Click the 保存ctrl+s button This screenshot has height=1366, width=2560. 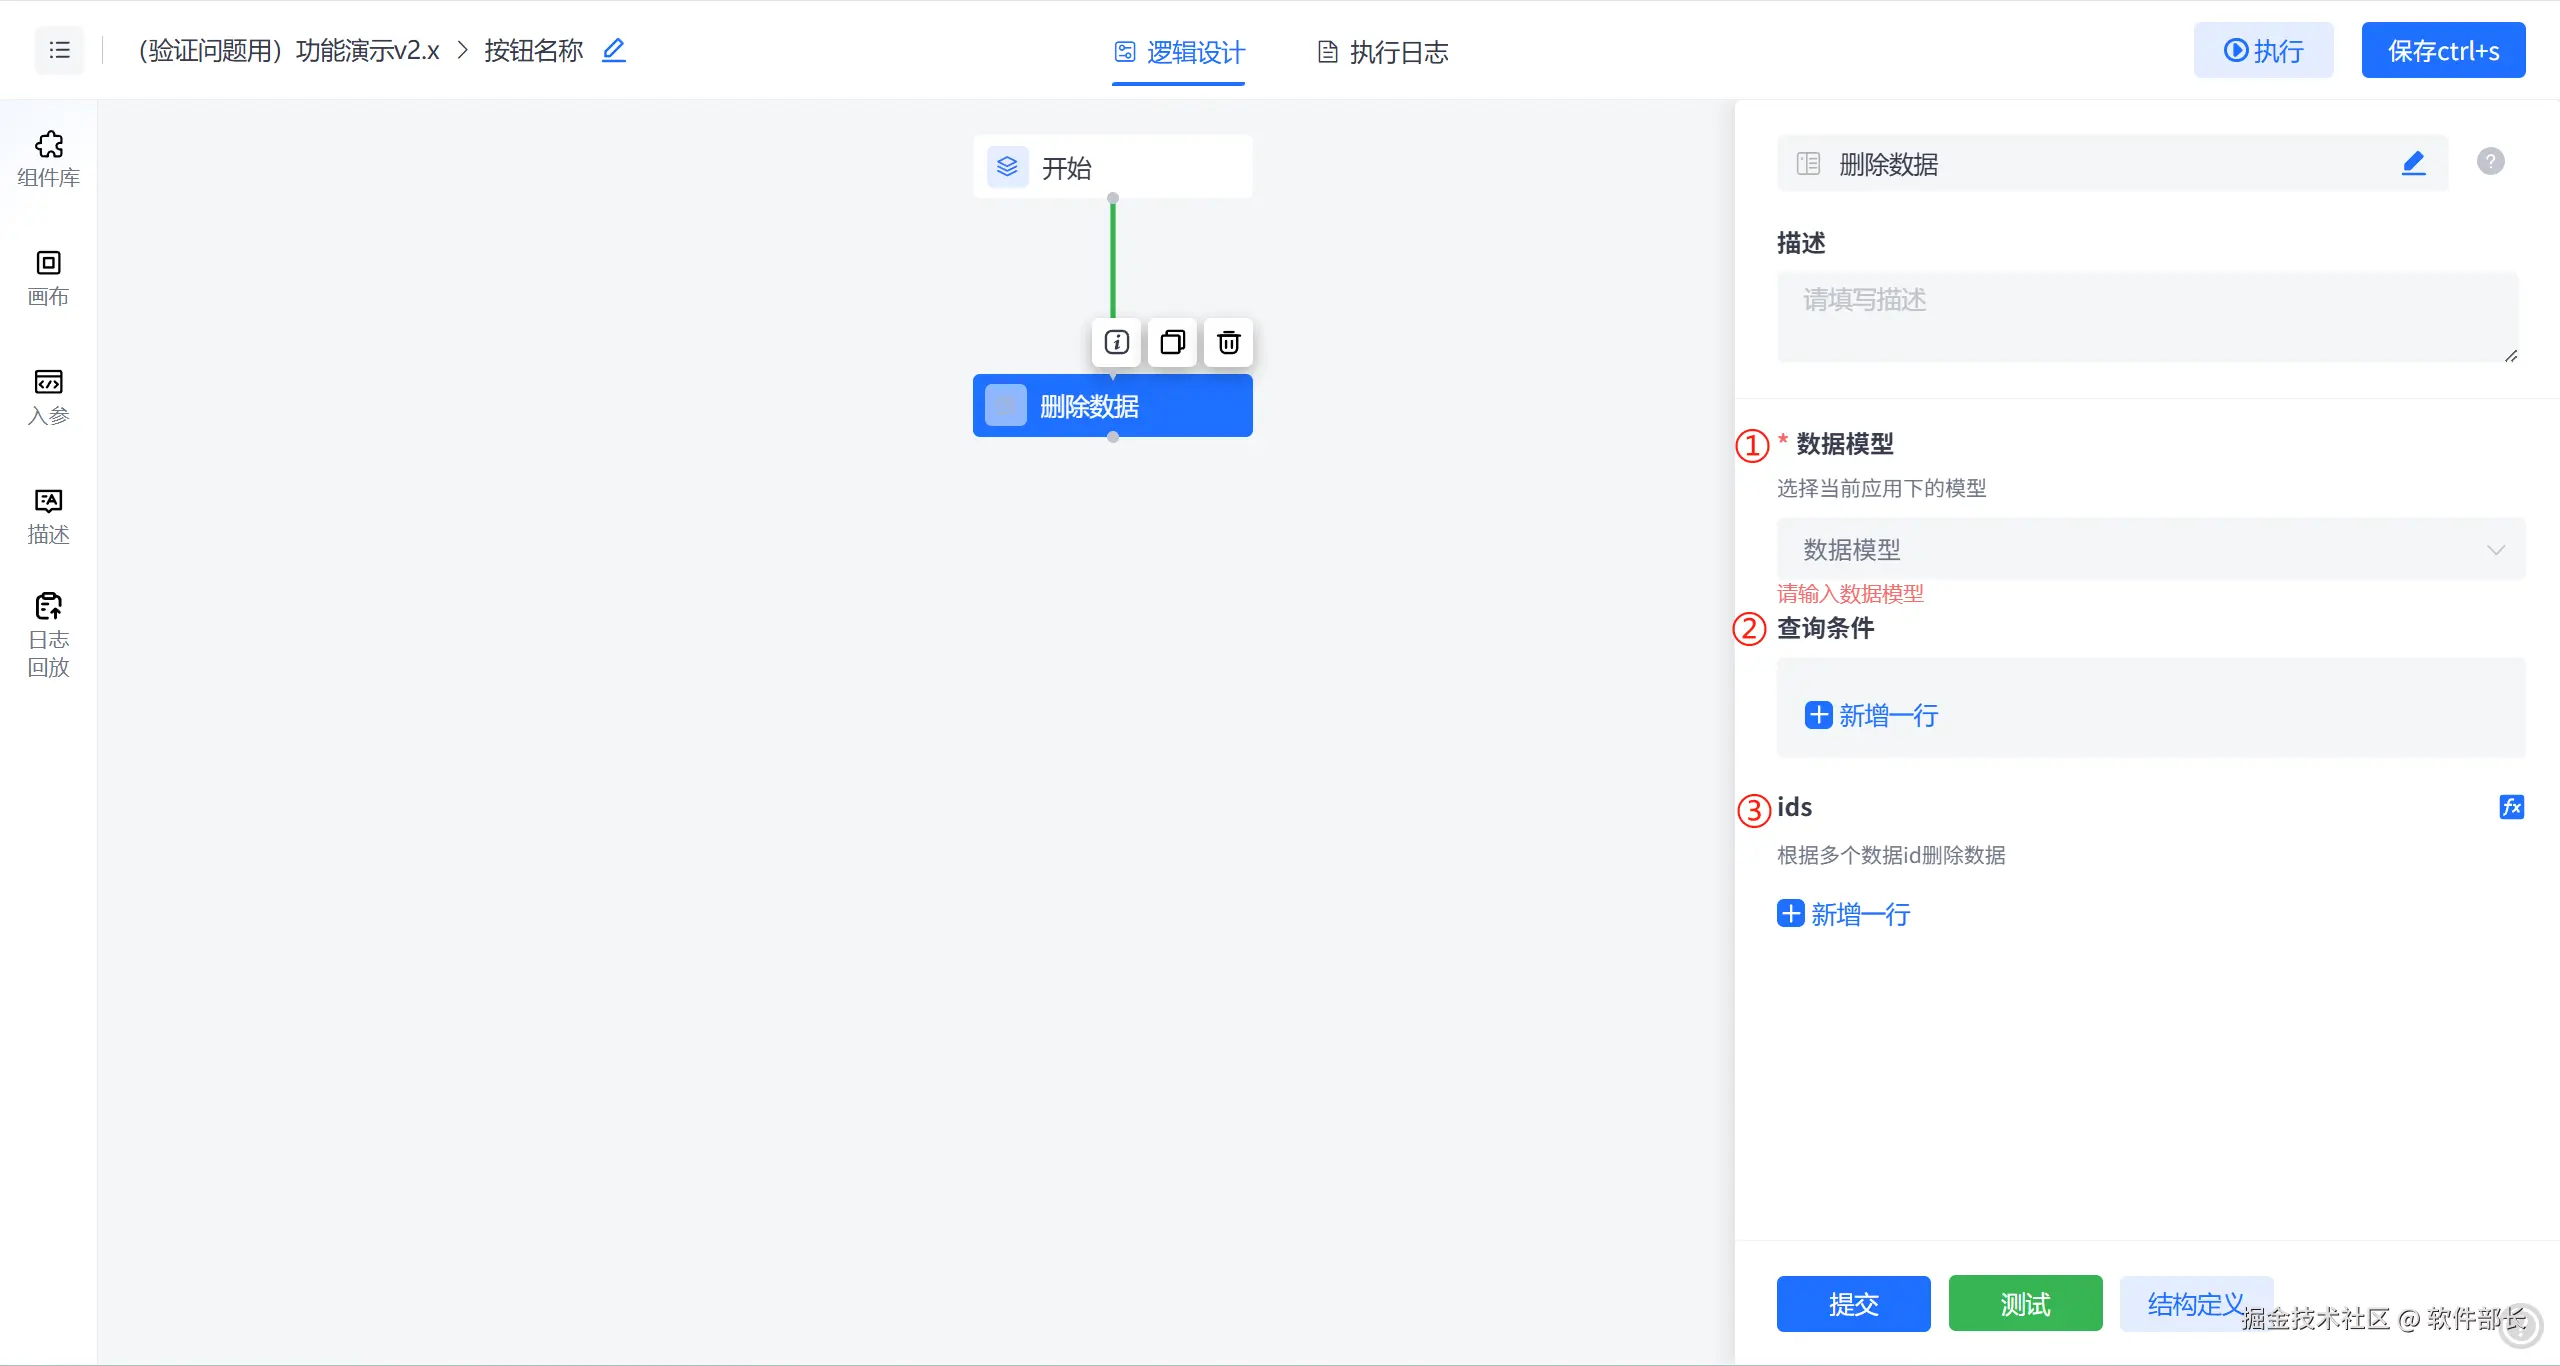(2442, 50)
